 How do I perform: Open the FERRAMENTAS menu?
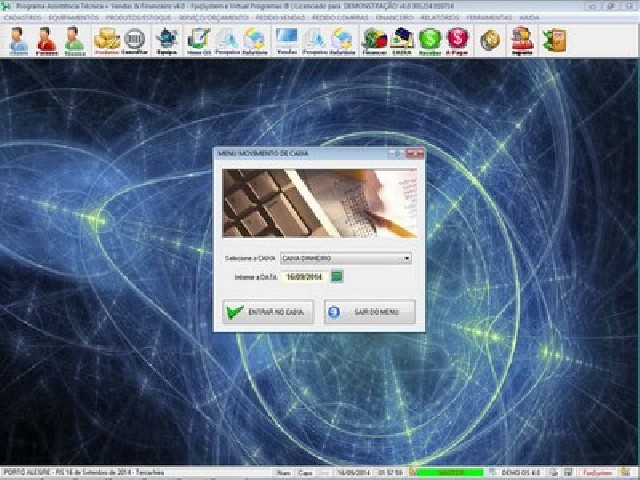tap(489, 18)
